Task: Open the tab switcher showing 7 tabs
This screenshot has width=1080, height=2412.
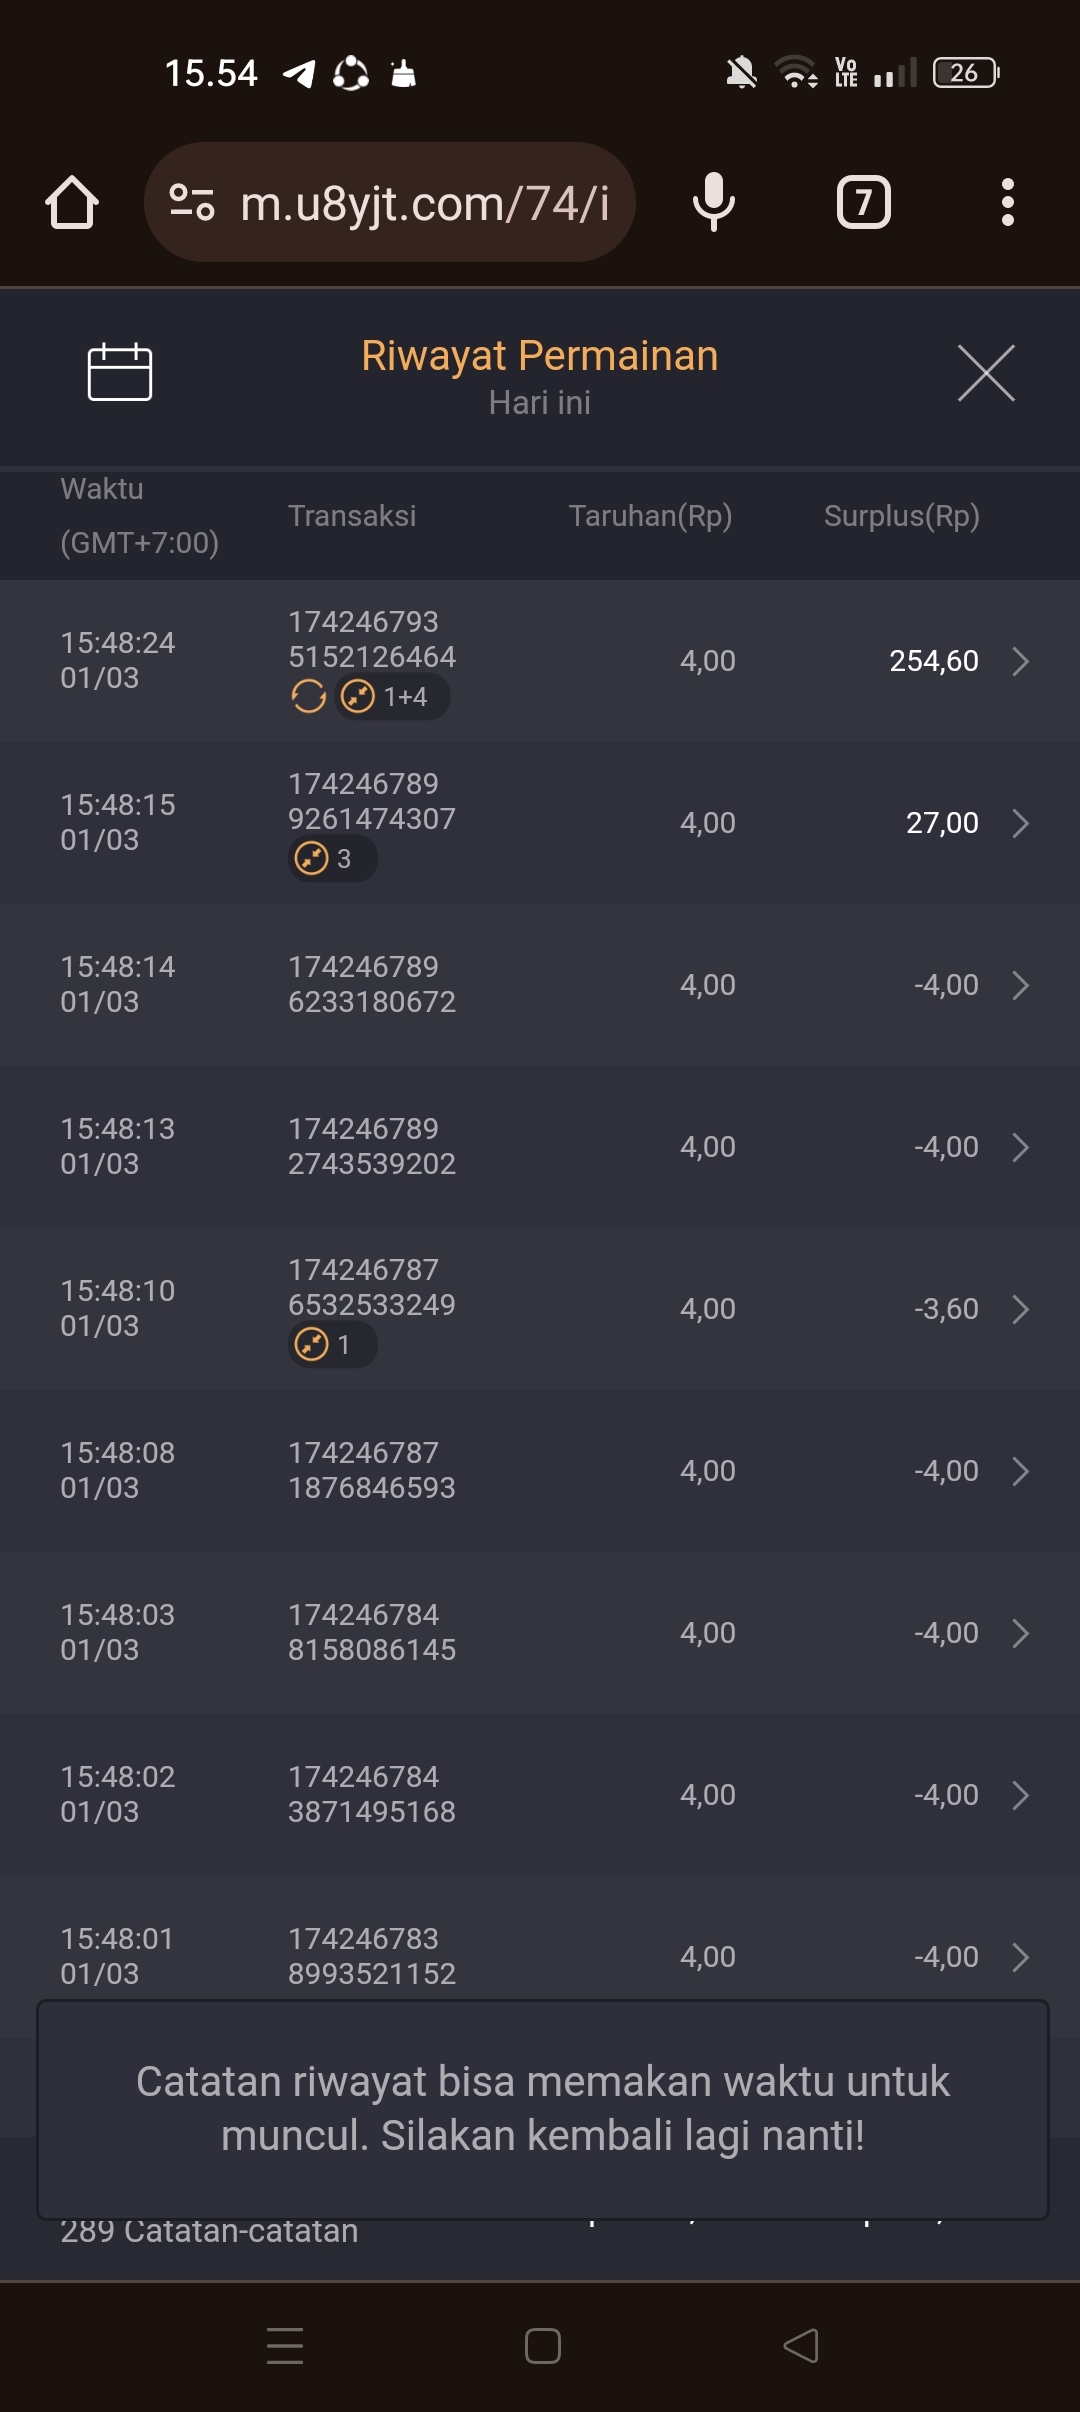Action: click(863, 203)
